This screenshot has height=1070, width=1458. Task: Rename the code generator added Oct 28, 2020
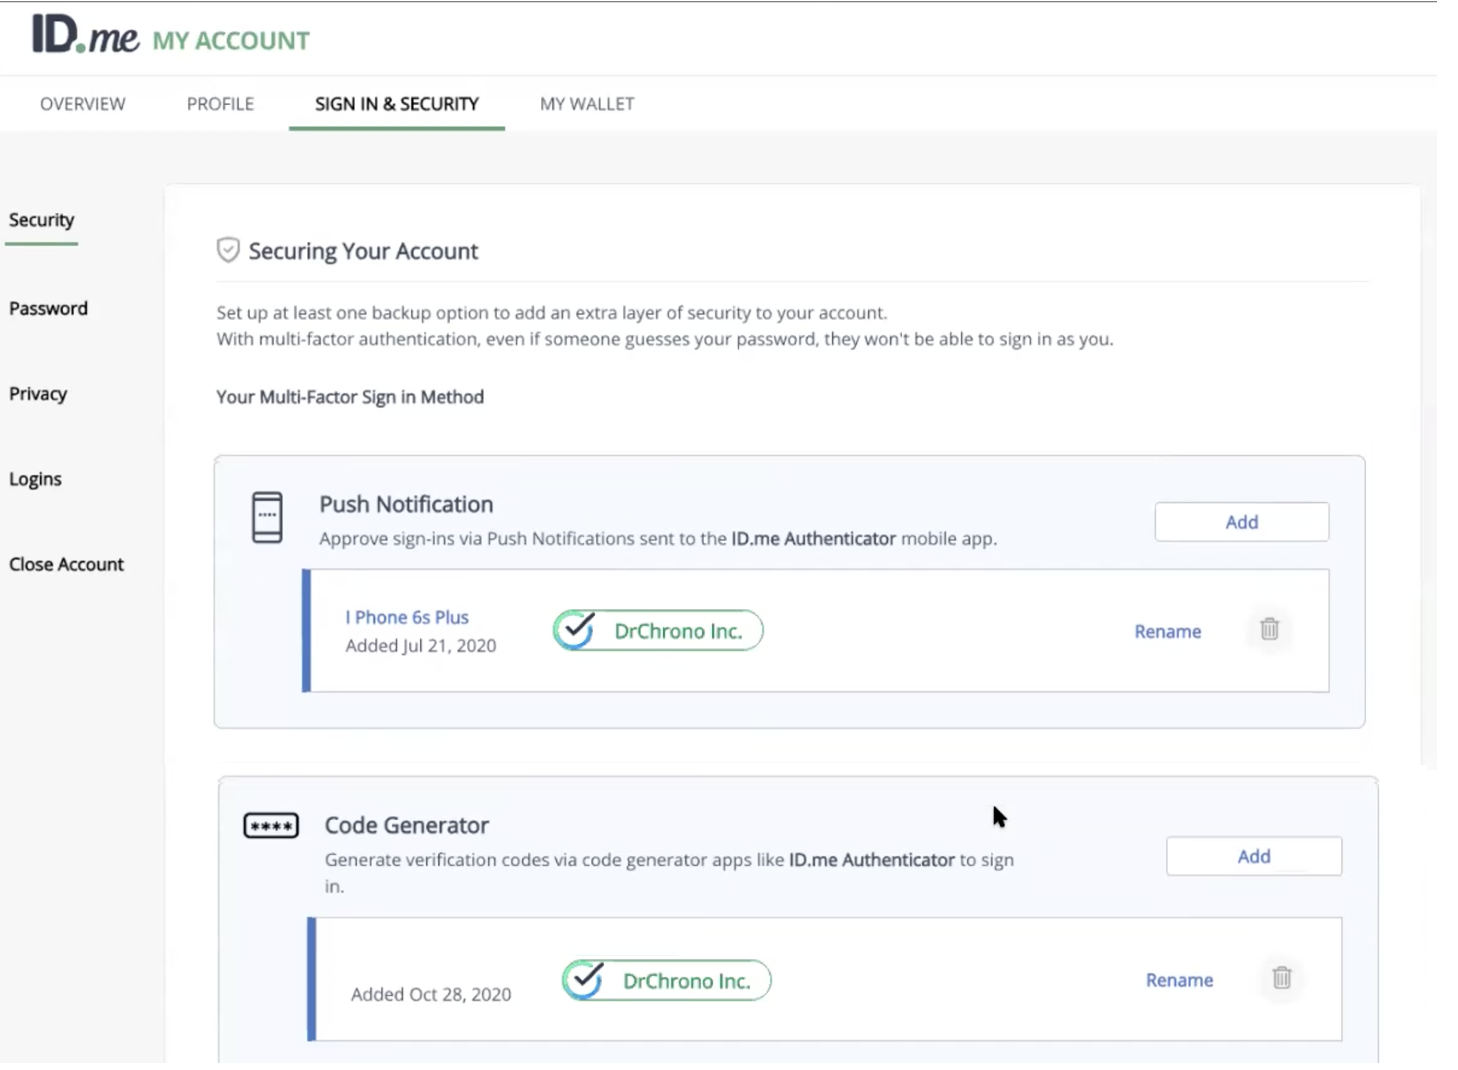[1179, 980]
